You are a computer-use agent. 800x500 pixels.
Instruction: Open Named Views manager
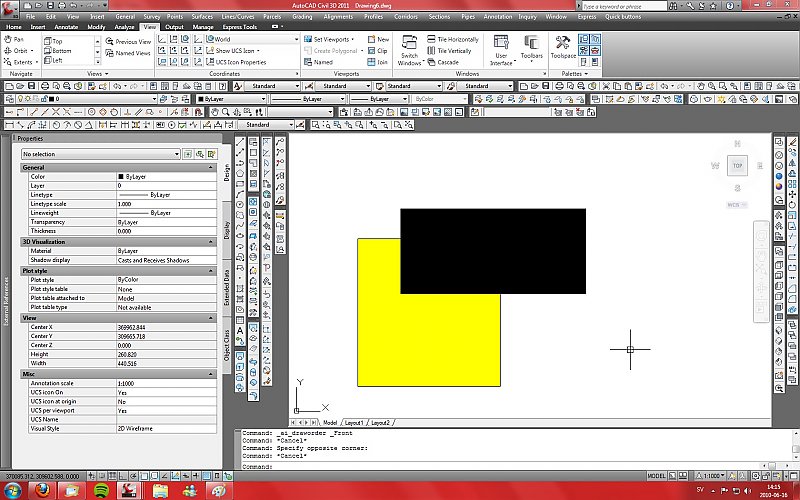coord(128,53)
